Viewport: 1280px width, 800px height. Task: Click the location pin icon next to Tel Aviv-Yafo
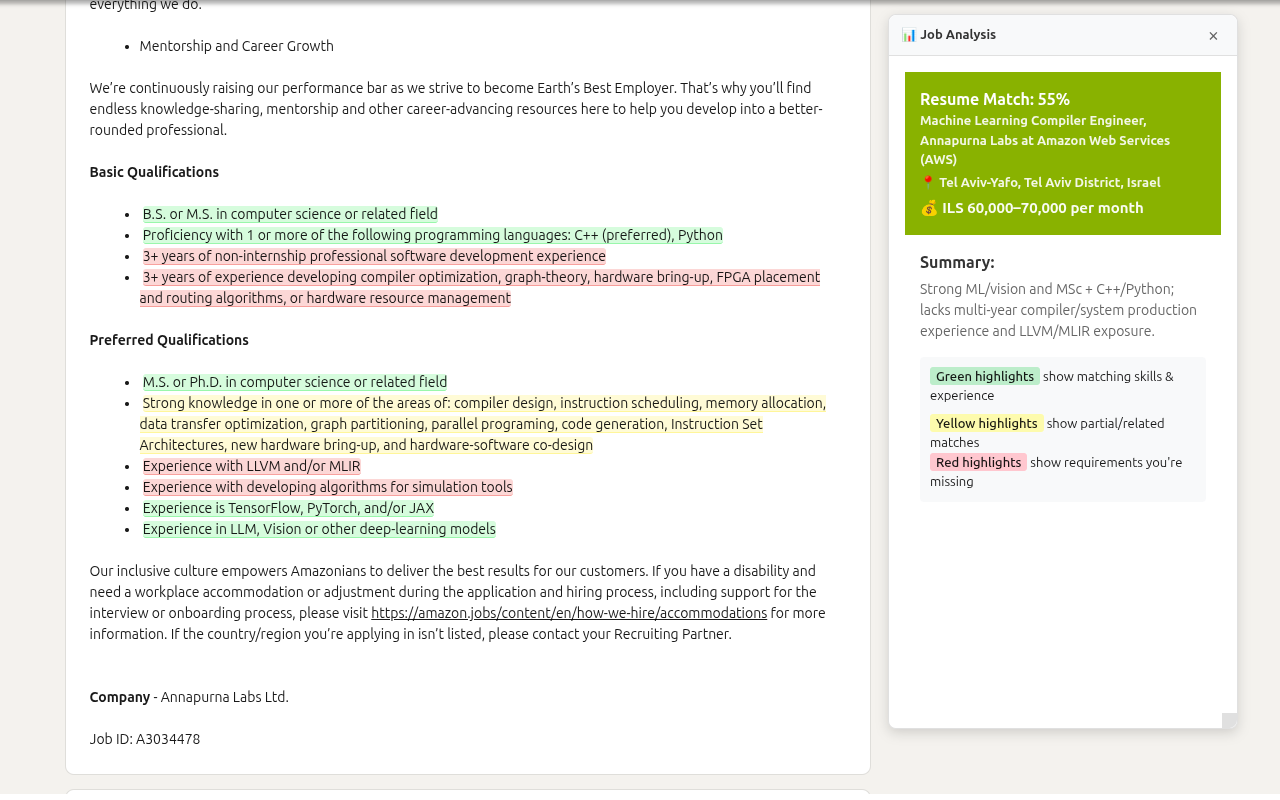(x=927, y=182)
